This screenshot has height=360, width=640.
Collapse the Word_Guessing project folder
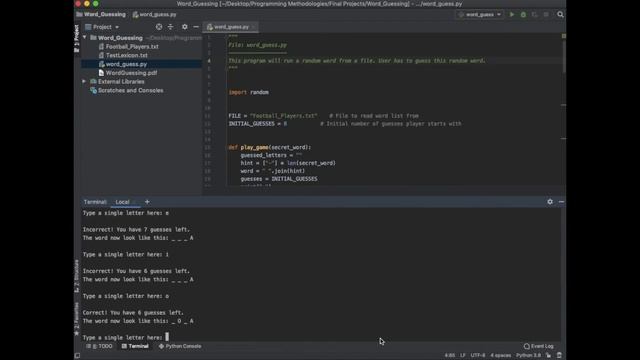(x=84, y=38)
